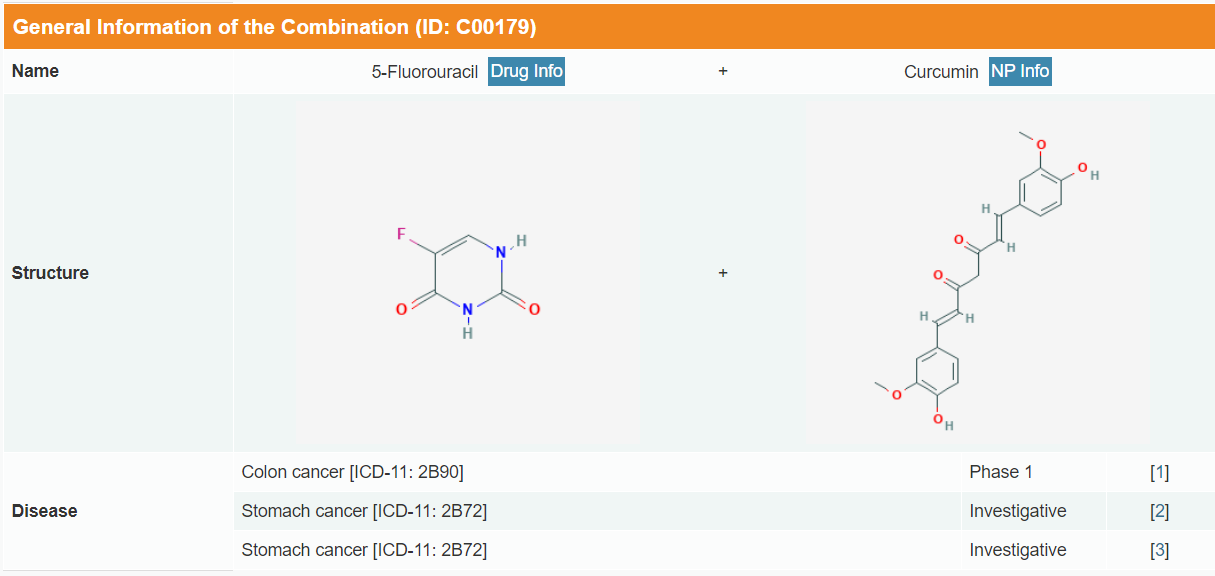Click the Structure row label
Screen dimensions: 1215x576
pos(50,273)
